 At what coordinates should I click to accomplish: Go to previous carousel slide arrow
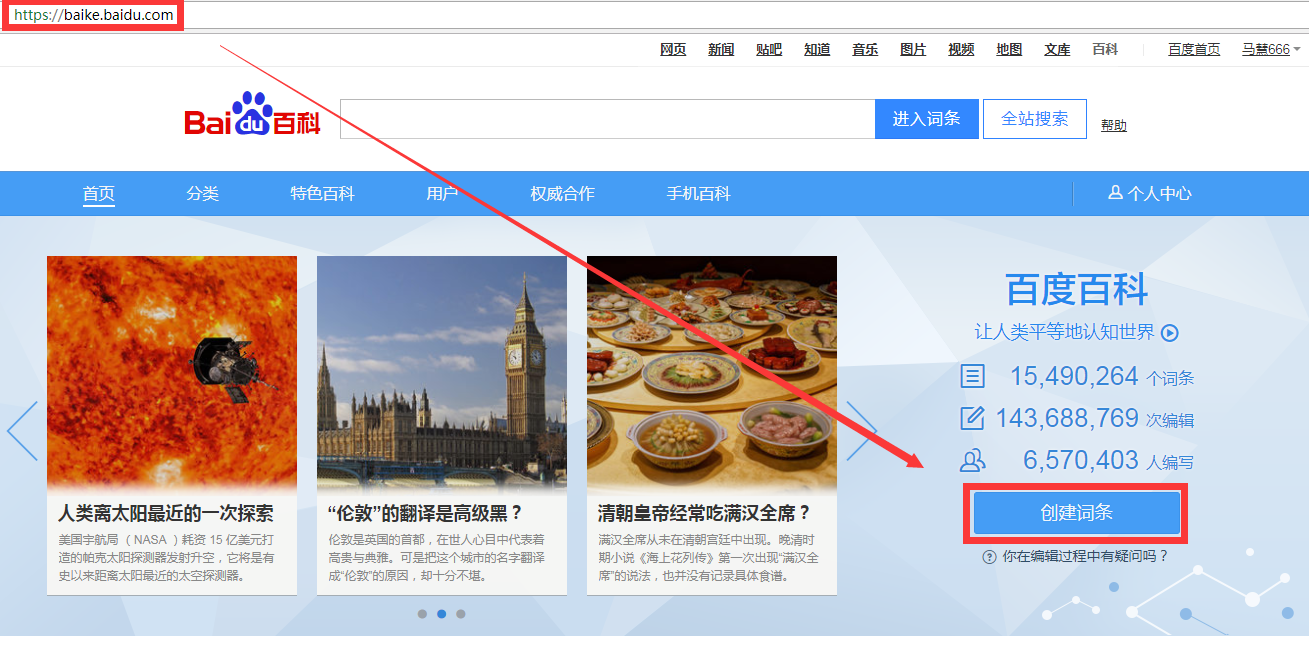pos(22,431)
